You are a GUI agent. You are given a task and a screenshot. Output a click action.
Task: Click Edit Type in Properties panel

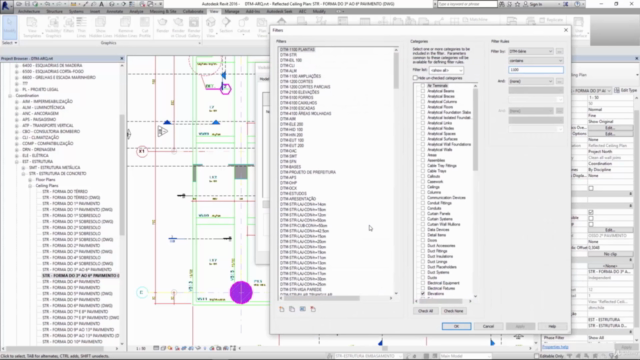coord(625,90)
